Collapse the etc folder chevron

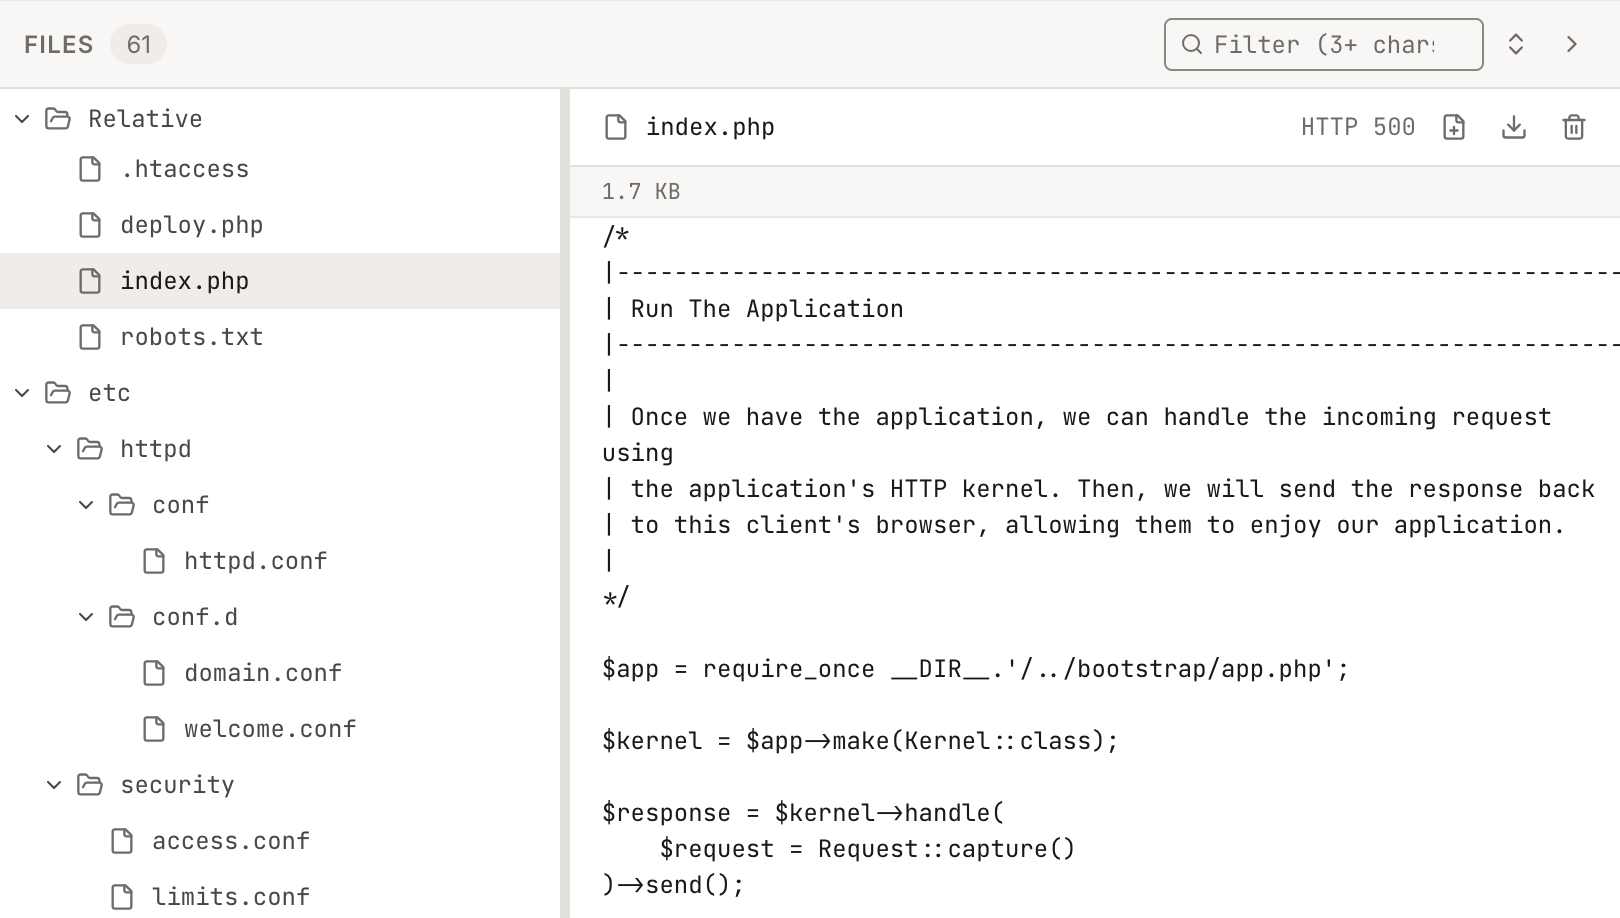(x=22, y=393)
